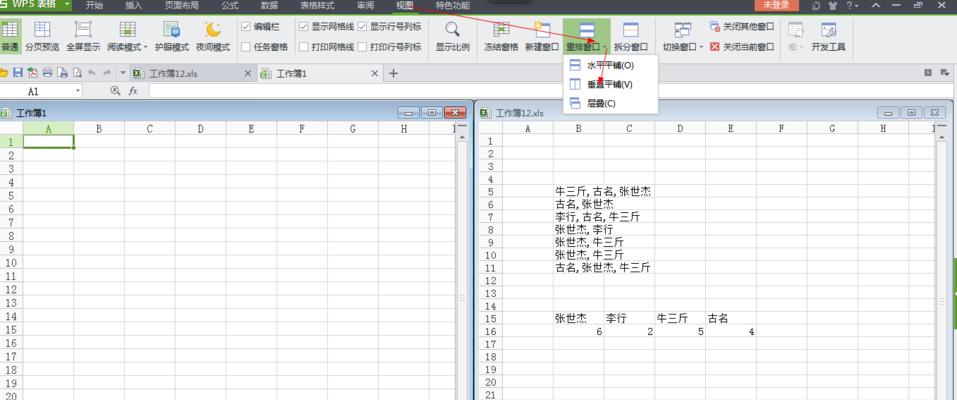Screen dimensions: 957x400
Task: Toggle the 显示网格线 gridlines checkbox
Action: [304, 27]
